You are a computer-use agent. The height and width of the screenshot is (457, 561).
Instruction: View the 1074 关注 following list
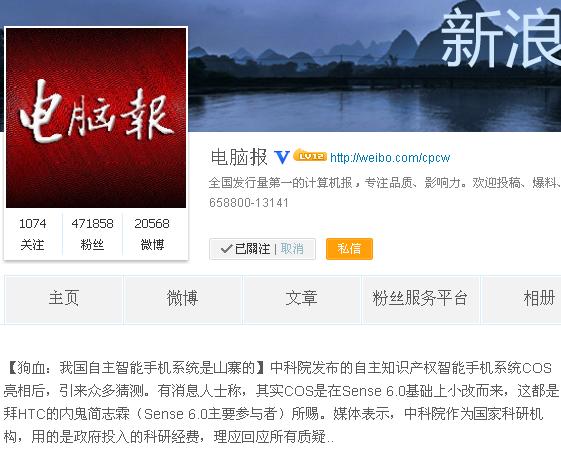coord(33,234)
